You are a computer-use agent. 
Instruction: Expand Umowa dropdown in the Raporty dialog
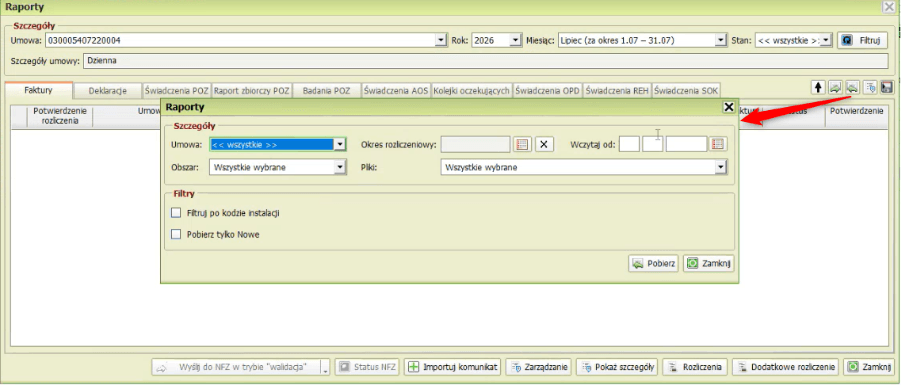point(340,144)
